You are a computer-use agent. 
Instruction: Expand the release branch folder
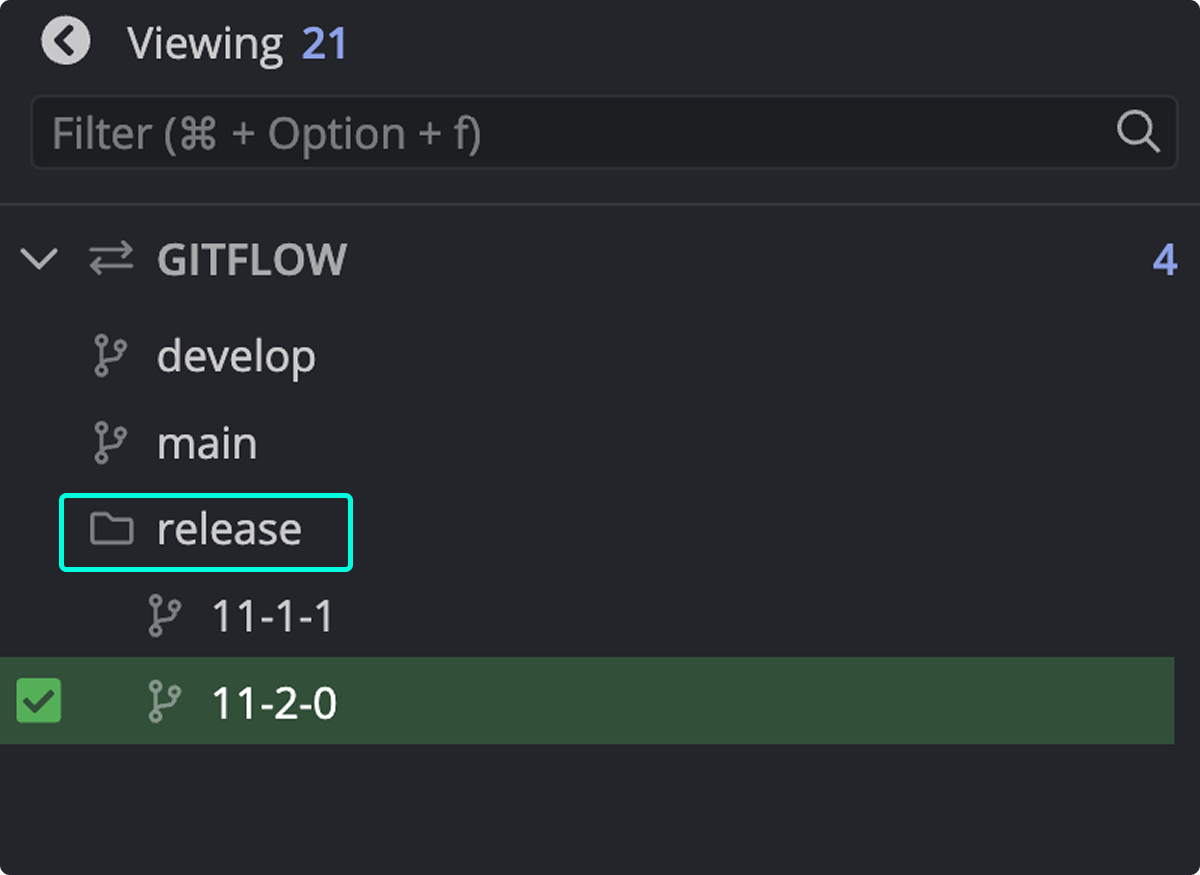click(230, 531)
